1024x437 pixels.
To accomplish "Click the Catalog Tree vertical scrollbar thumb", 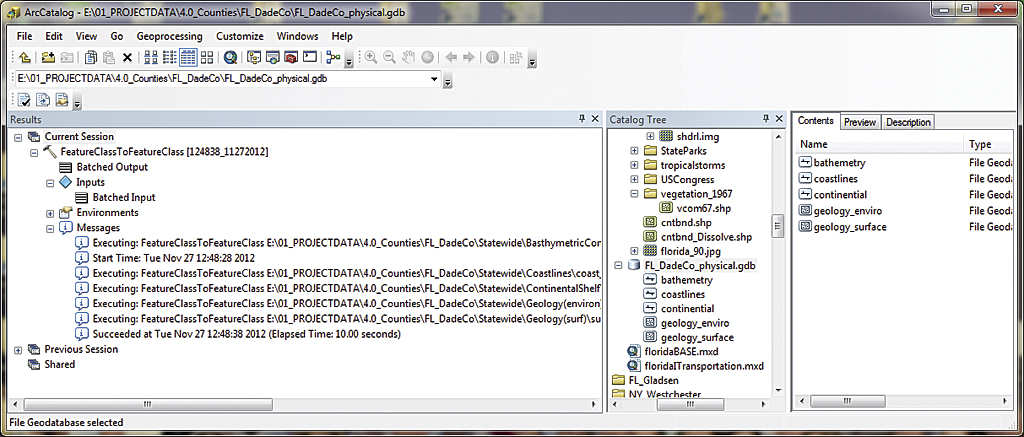I will 777,227.
